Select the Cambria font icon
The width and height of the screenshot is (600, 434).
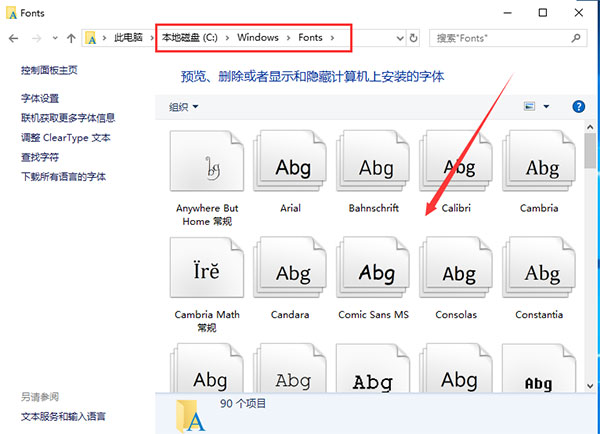(539, 161)
